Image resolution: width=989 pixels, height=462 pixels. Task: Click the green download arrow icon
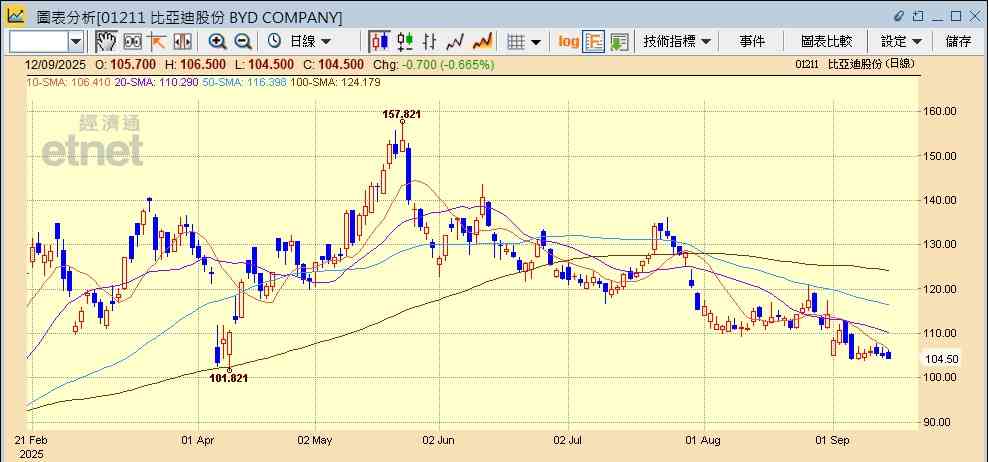[619, 42]
